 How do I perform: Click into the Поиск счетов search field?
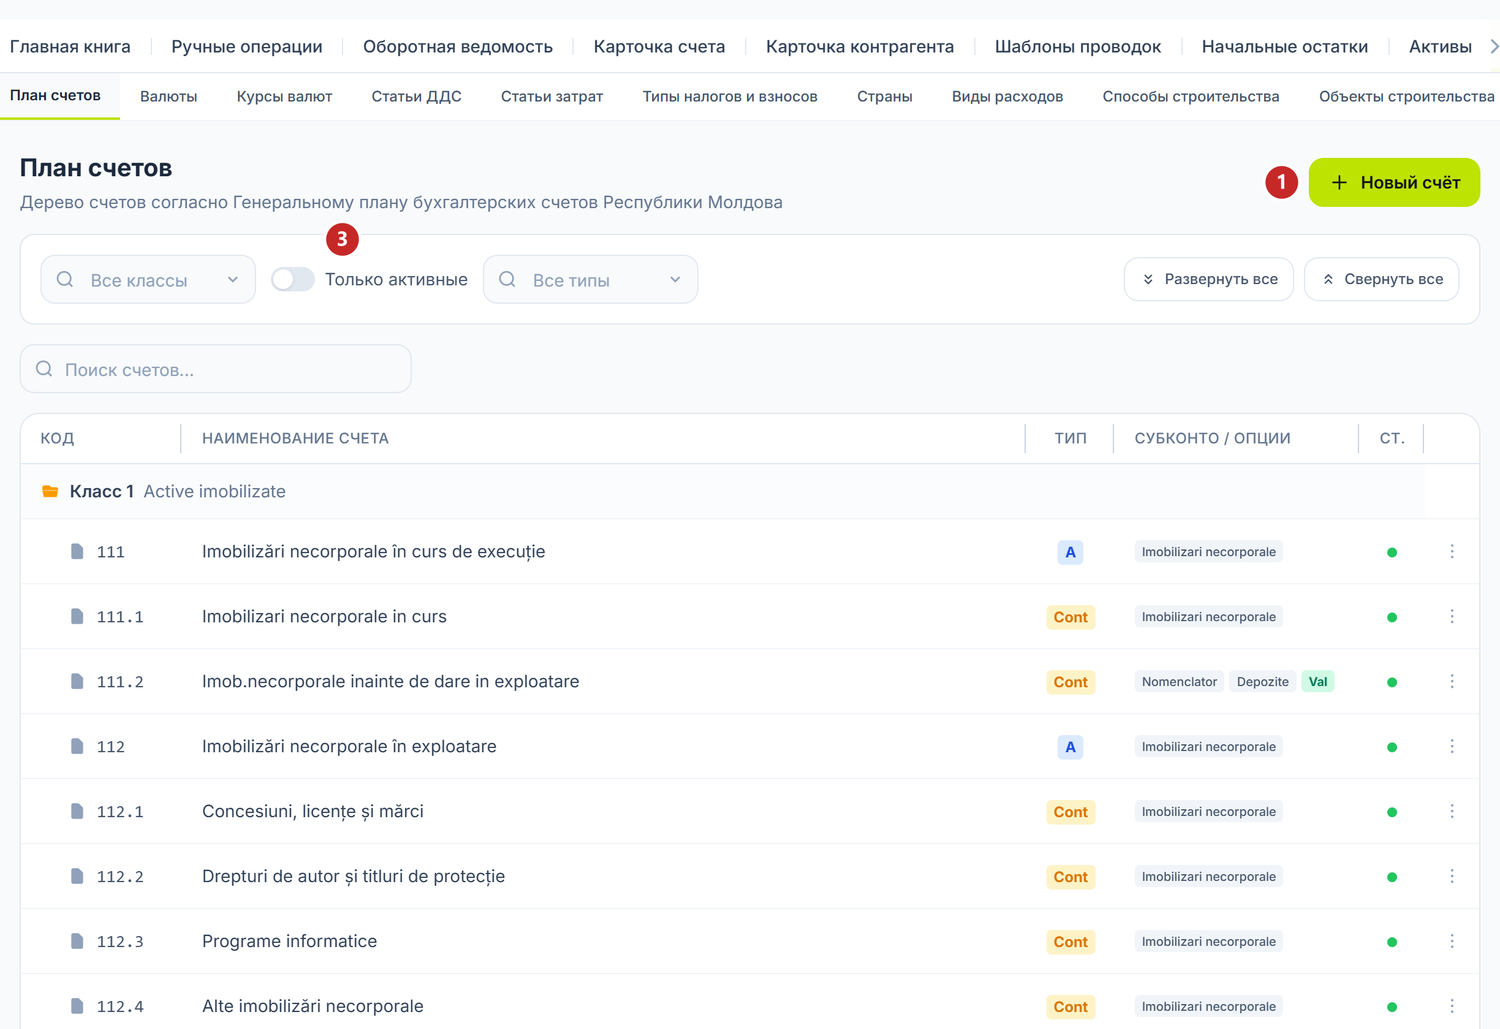pos(216,369)
